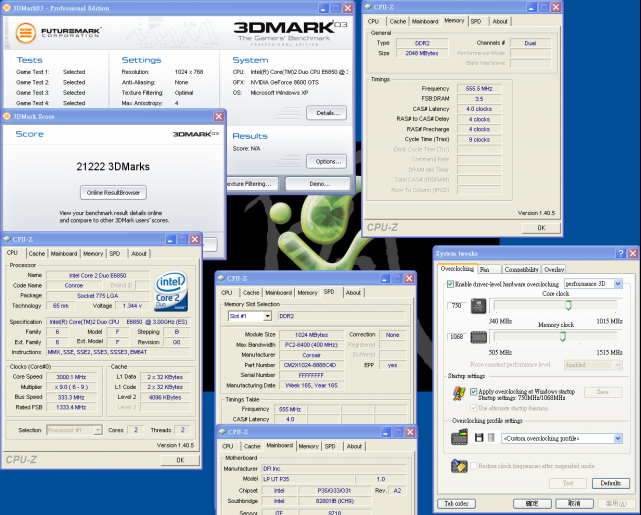Click the DDR2 slot type field in SPD window
Viewport: 641px width, 515px height.
[x=342, y=316]
